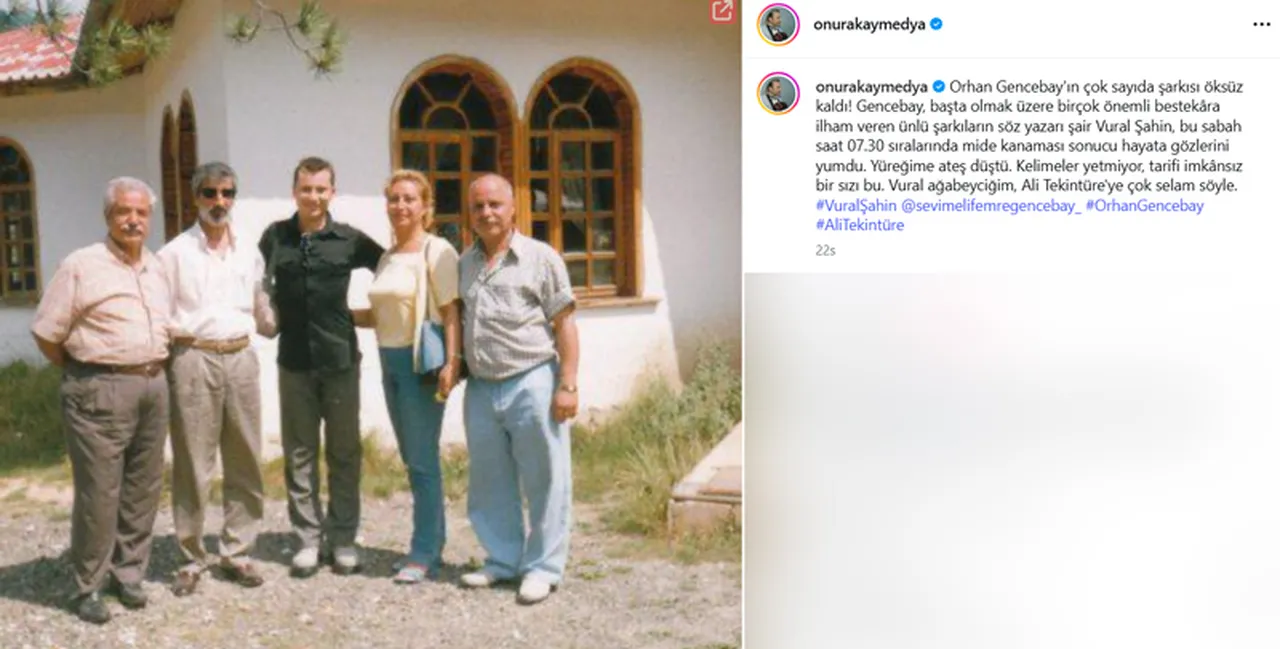1280x649 pixels.
Task: Click the verified badge in the post header
Action: [x=936, y=25]
